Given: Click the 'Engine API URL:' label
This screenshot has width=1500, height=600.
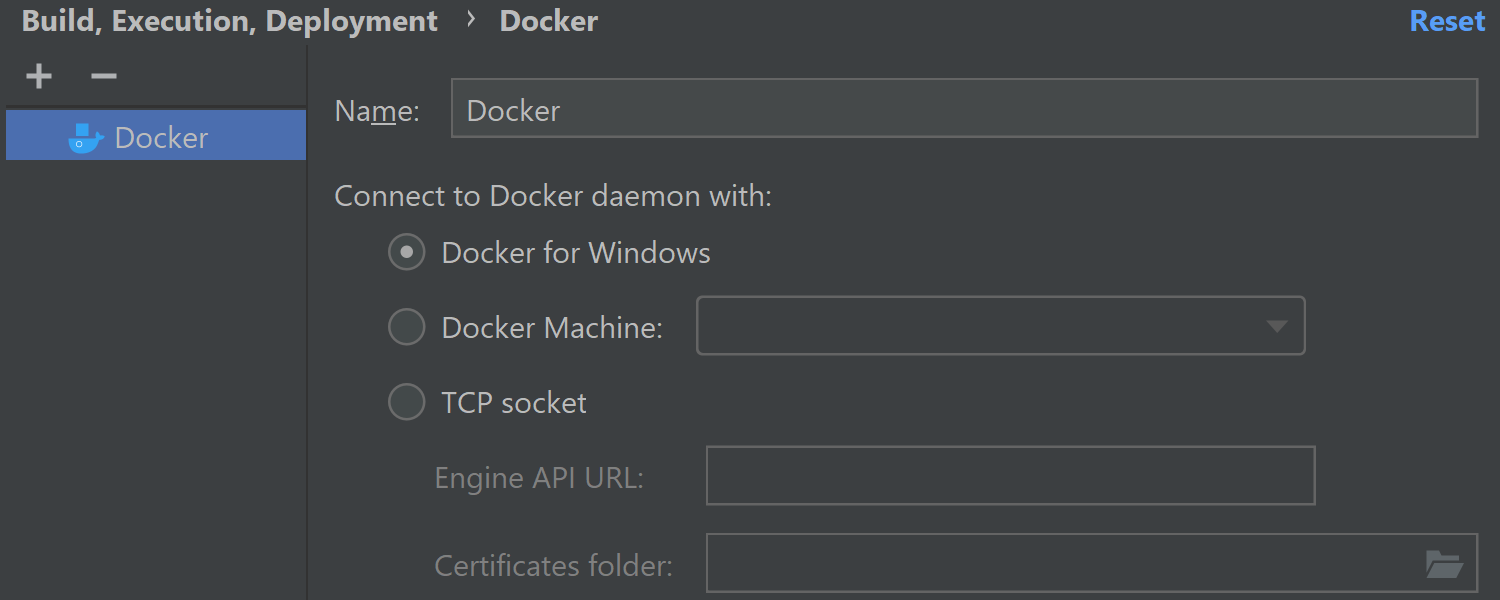Looking at the screenshot, I should (539, 478).
